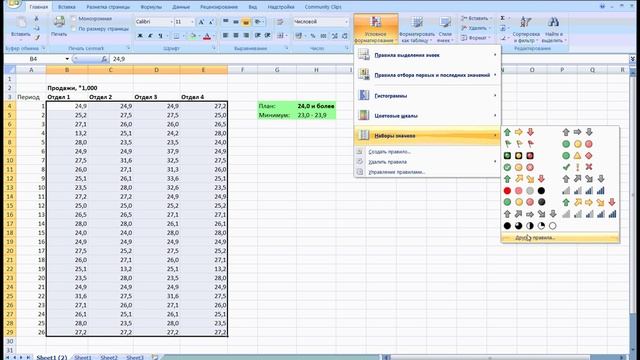Open the Стили ячеек gallery
Image resolution: width=640 pixels, height=360 pixels.
(x=445, y=29)
